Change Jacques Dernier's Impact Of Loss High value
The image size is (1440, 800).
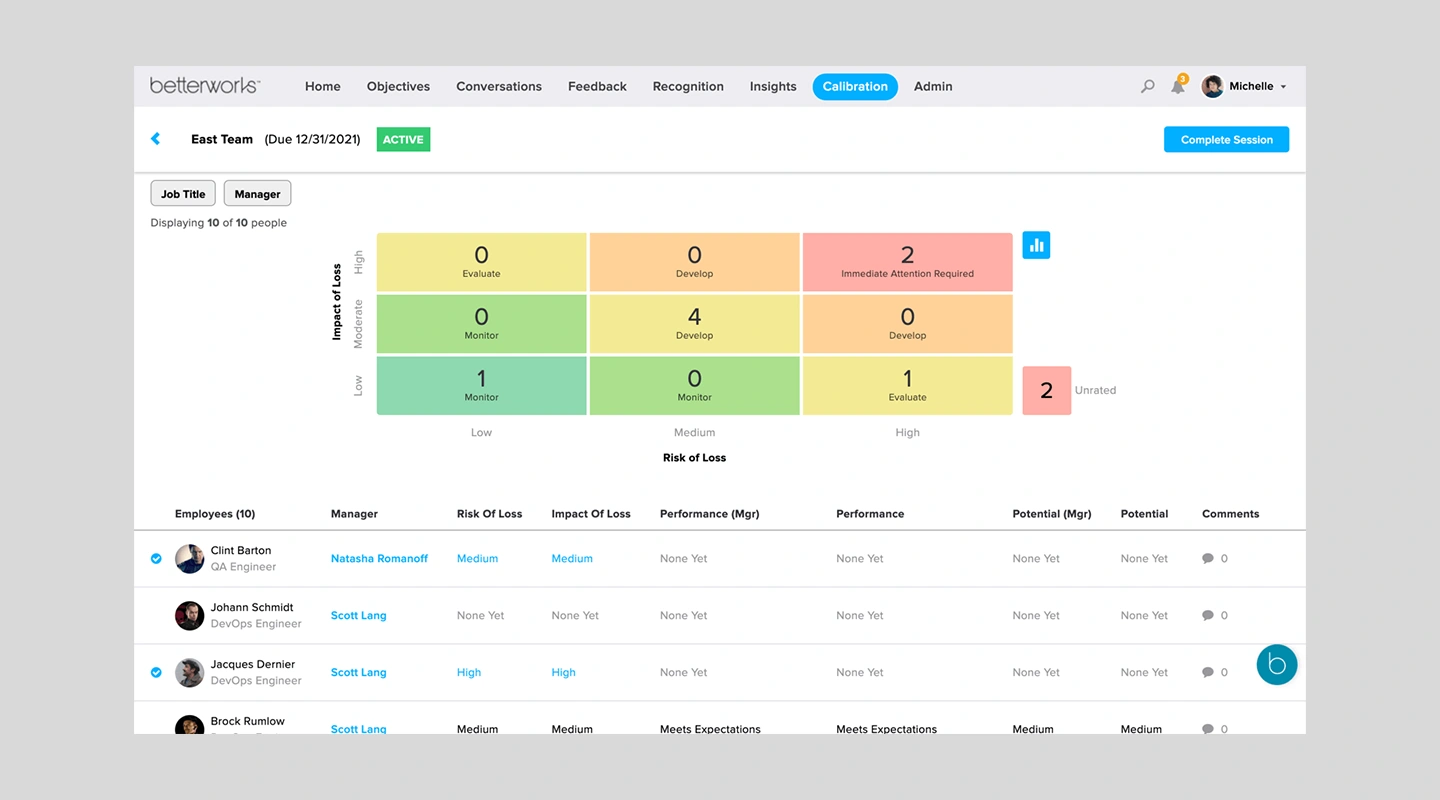click(x=563, y=673)
